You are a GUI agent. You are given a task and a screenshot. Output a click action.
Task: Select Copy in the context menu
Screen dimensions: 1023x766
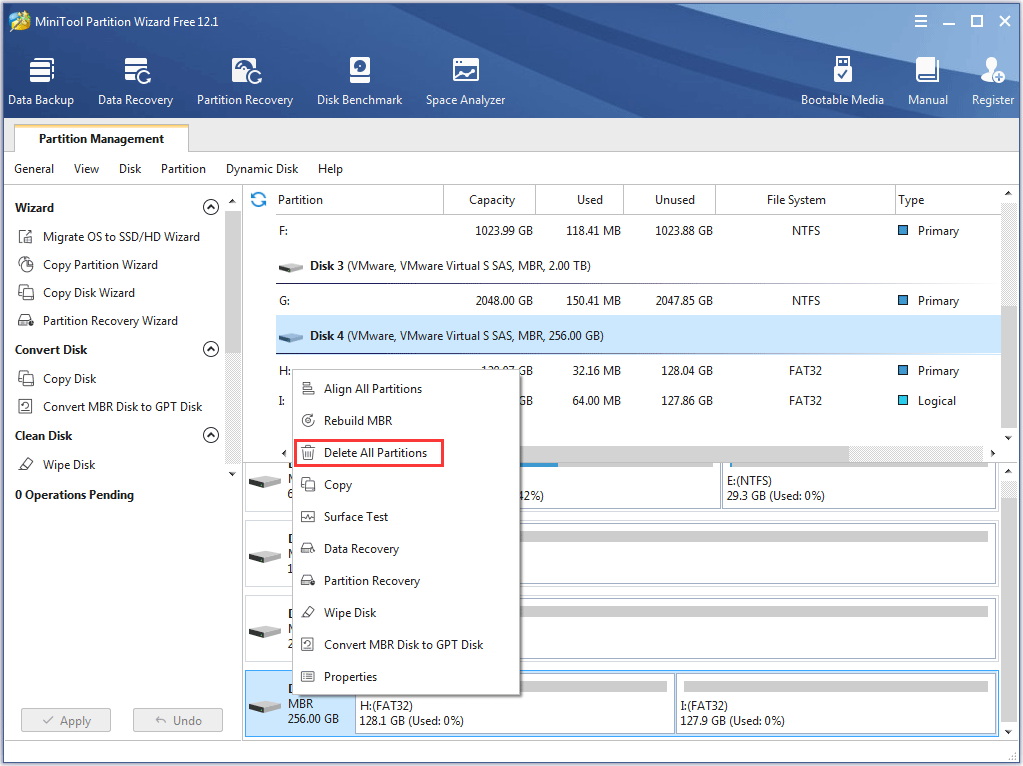tap(406, 485)
